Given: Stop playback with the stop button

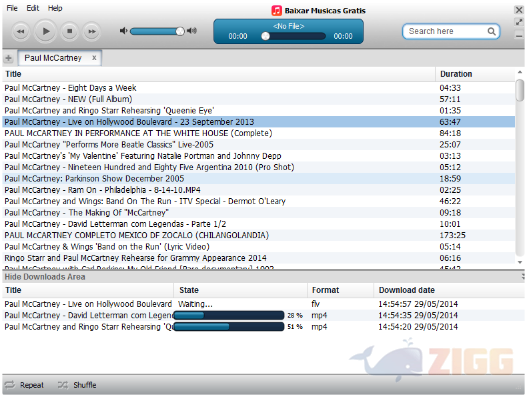Looking at the screenshot, I should 70,31.
